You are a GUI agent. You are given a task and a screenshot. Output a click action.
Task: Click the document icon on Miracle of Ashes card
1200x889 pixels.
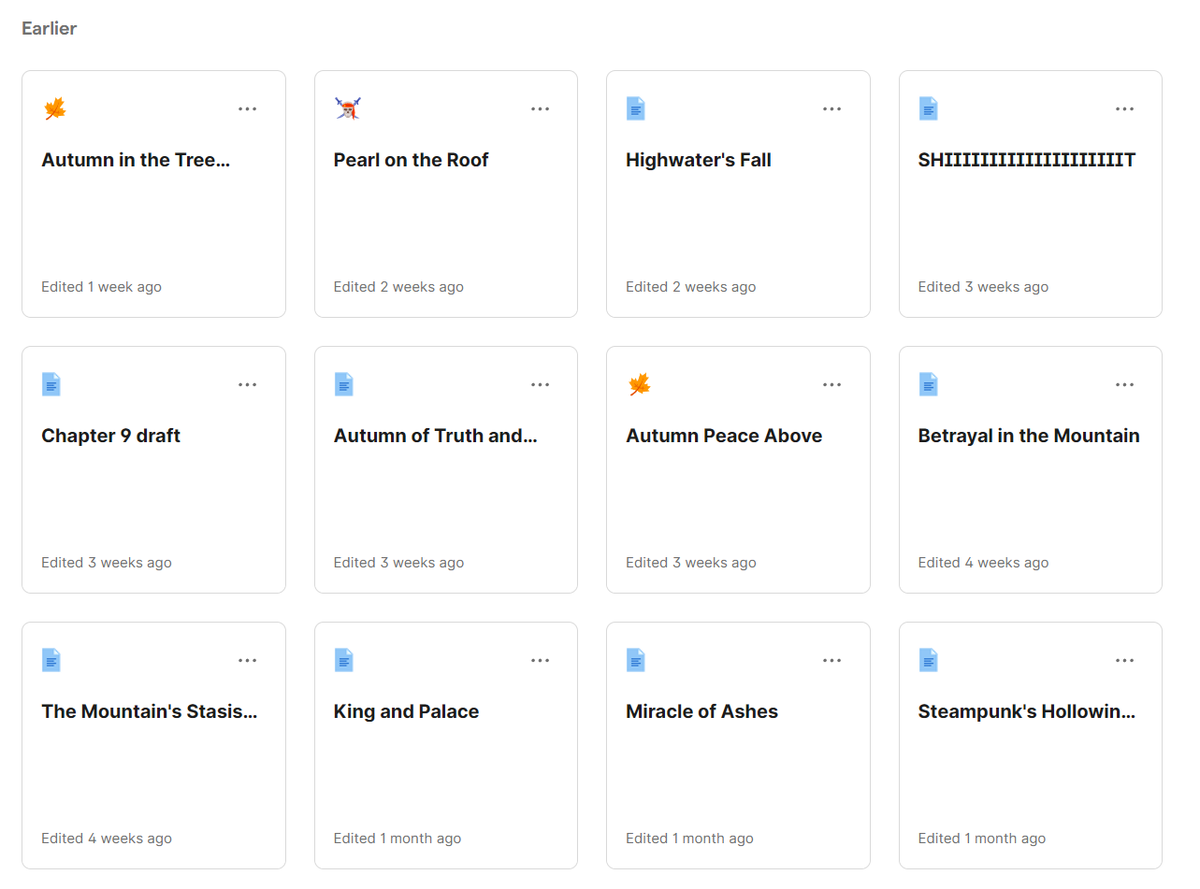coord(635,660)
